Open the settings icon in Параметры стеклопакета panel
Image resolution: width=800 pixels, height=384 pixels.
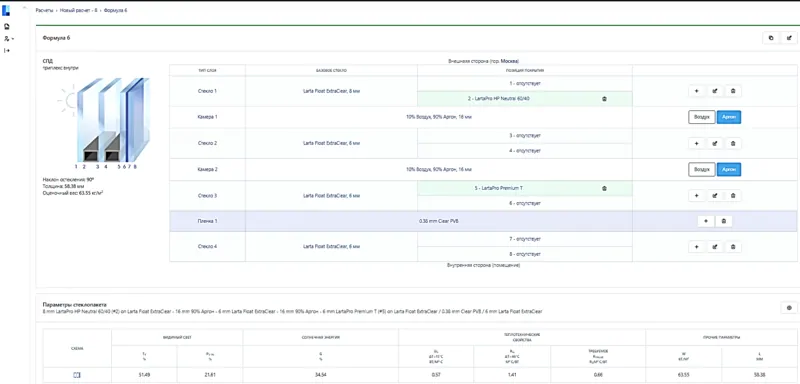tap(789, 308)
